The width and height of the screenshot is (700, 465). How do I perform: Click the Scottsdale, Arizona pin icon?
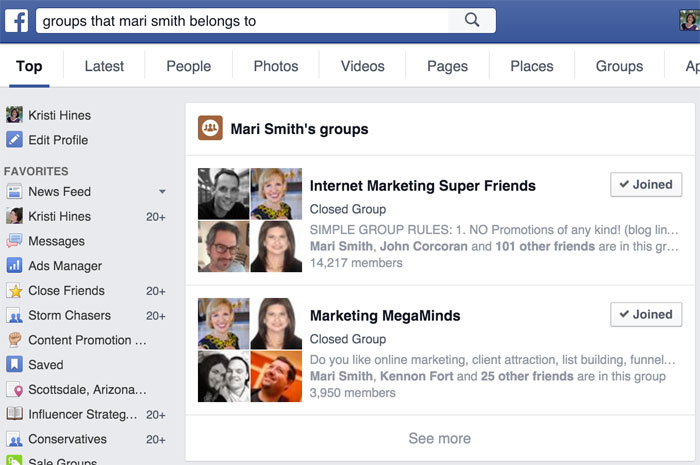(x=14, y=390)
